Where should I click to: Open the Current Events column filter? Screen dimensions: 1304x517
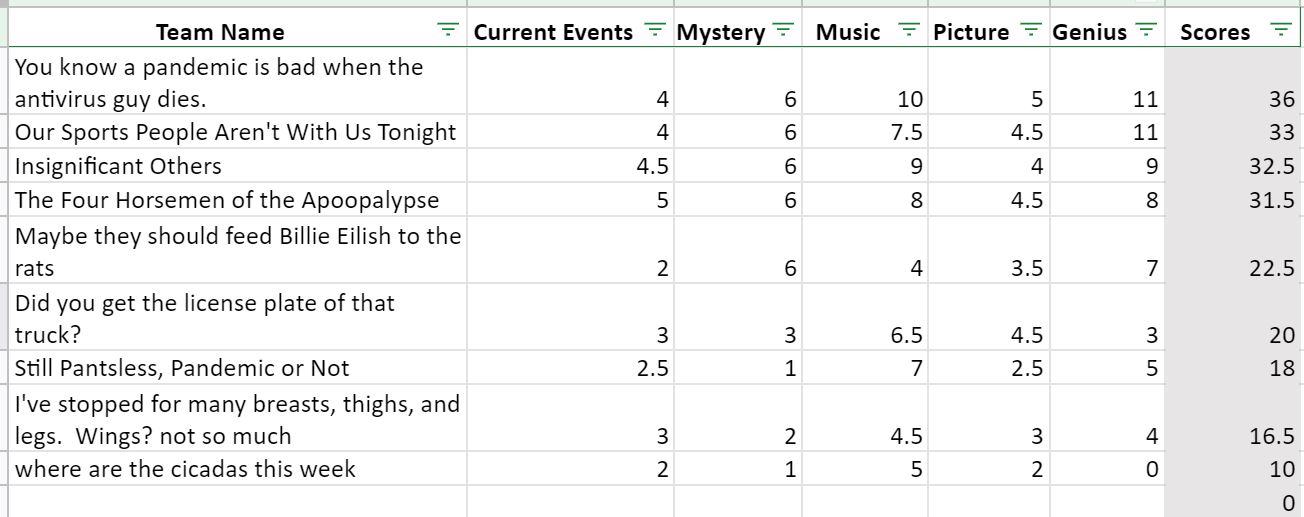[x=655, y=31]
